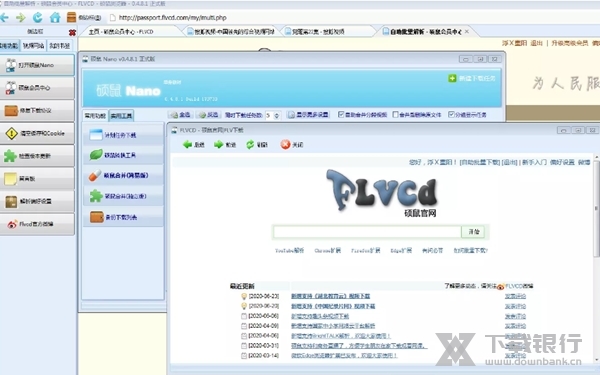Open the puzzle-icon merge tool in Nano panel
This screenshot has width=600, height=375.
(x=123, y=196)
